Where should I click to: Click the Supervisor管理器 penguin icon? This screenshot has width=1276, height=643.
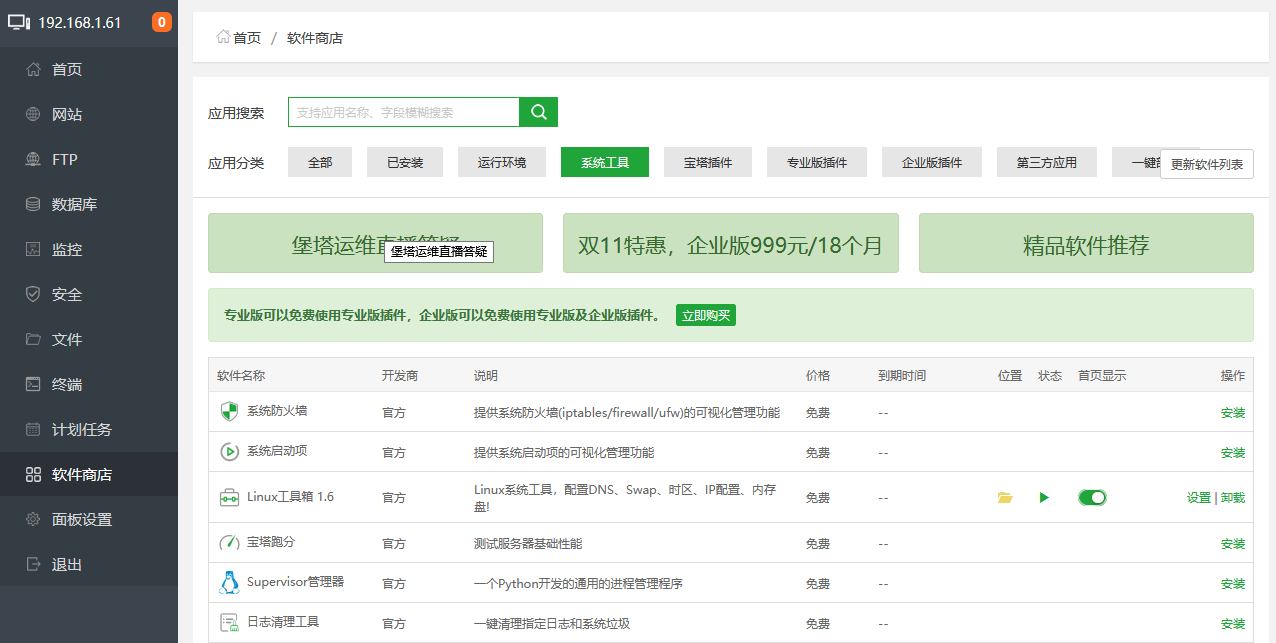[229, 583]
